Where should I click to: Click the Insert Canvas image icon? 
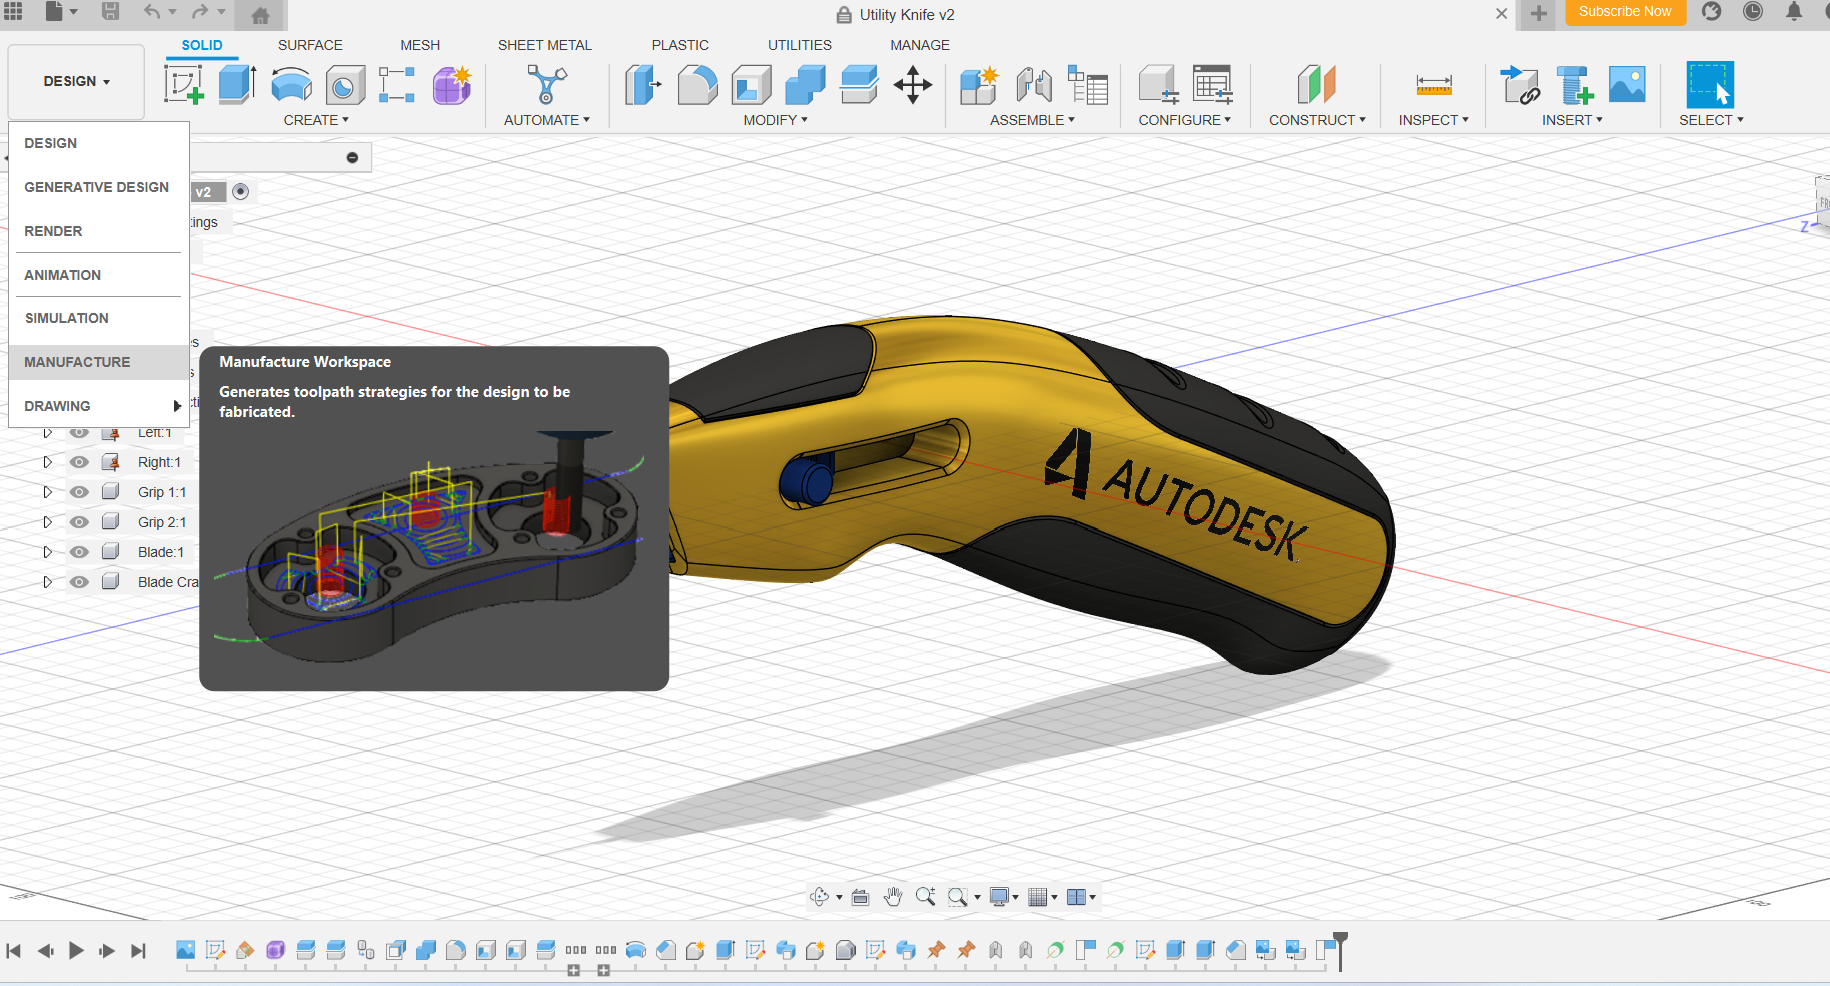click(1627, 85)
